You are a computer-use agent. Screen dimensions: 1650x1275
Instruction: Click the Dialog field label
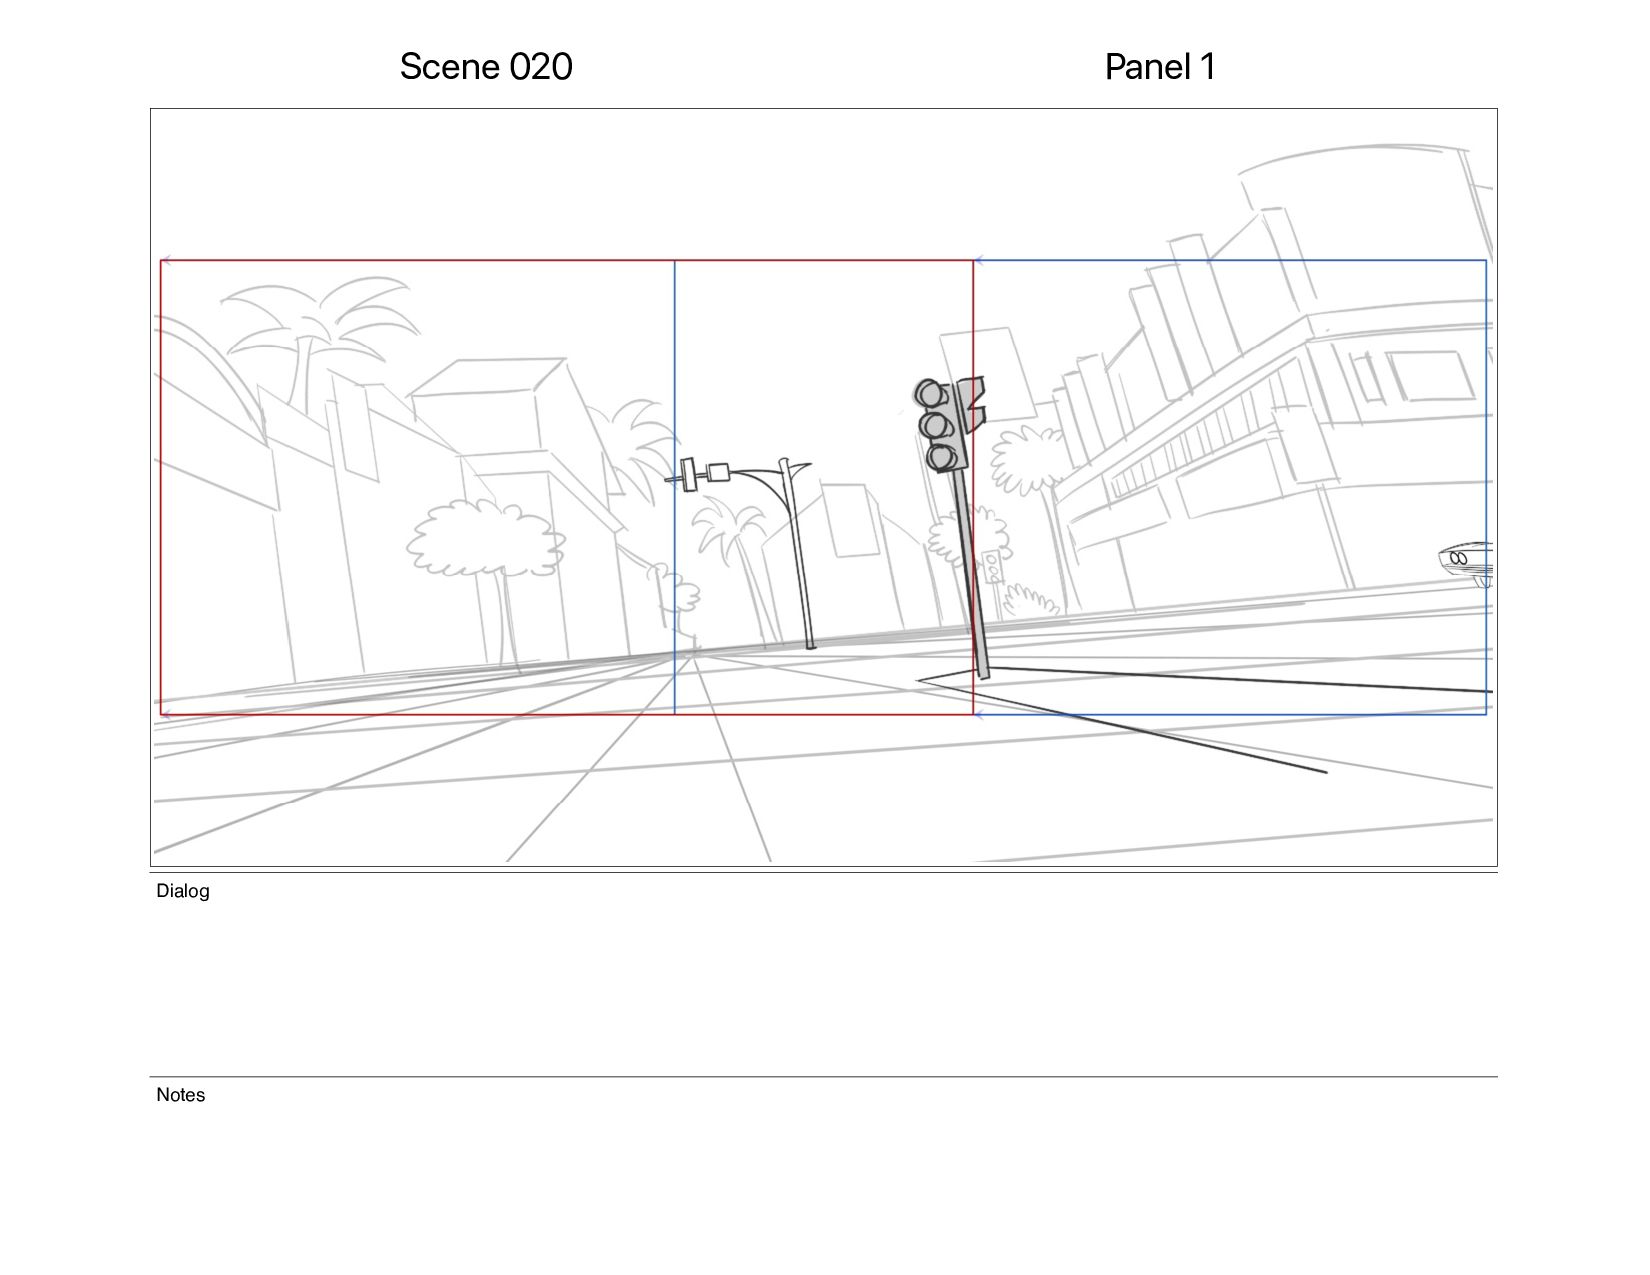click(x=183, y=891)
